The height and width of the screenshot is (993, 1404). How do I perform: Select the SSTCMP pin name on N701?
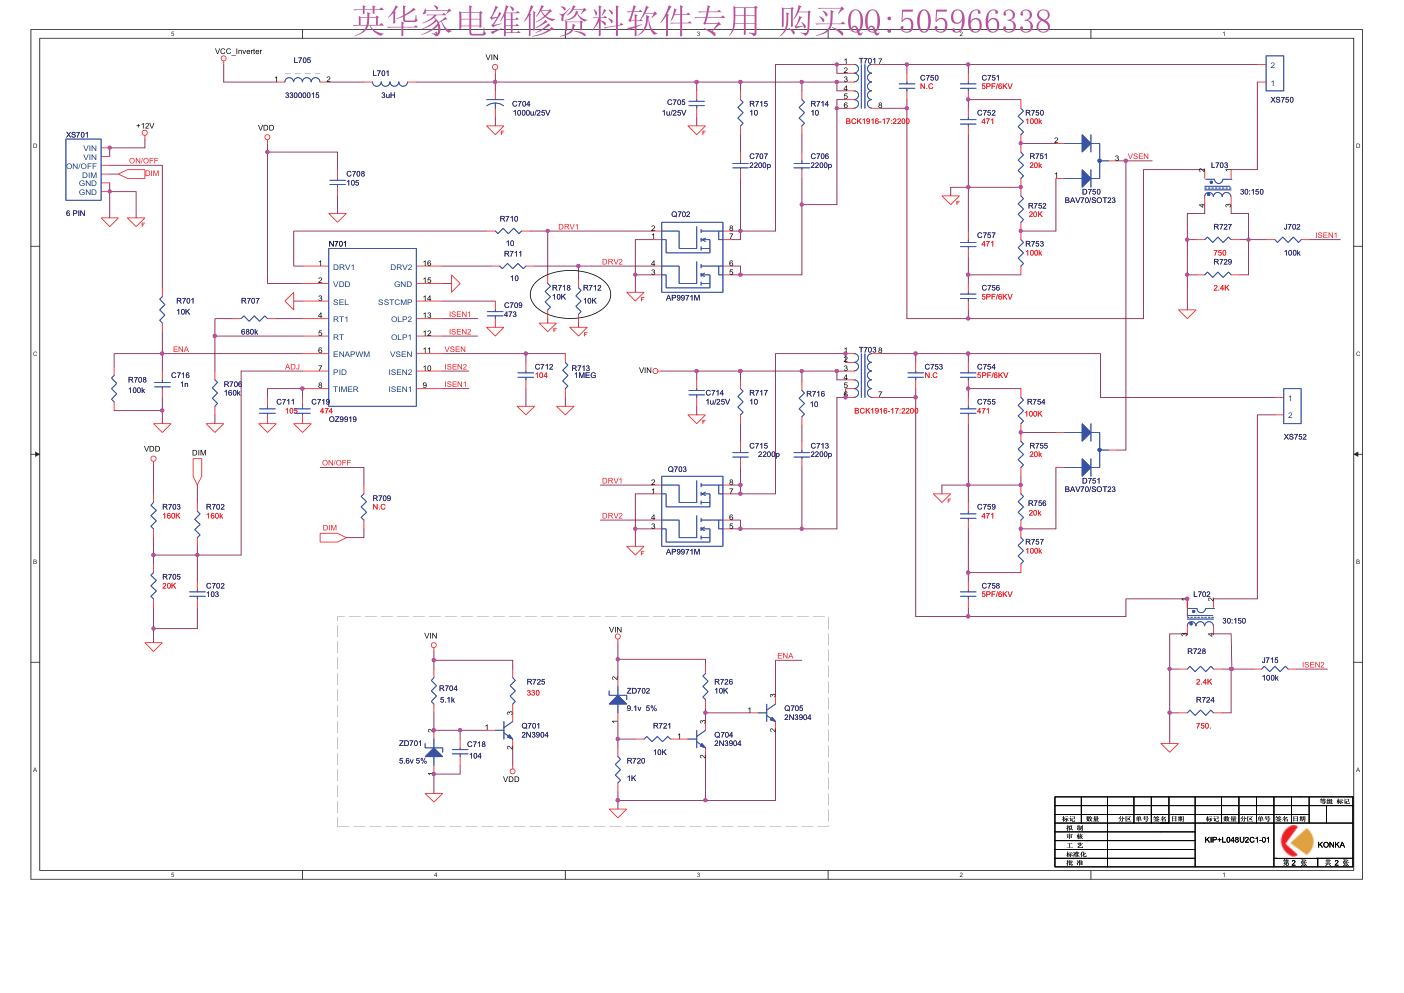(395, 302)
